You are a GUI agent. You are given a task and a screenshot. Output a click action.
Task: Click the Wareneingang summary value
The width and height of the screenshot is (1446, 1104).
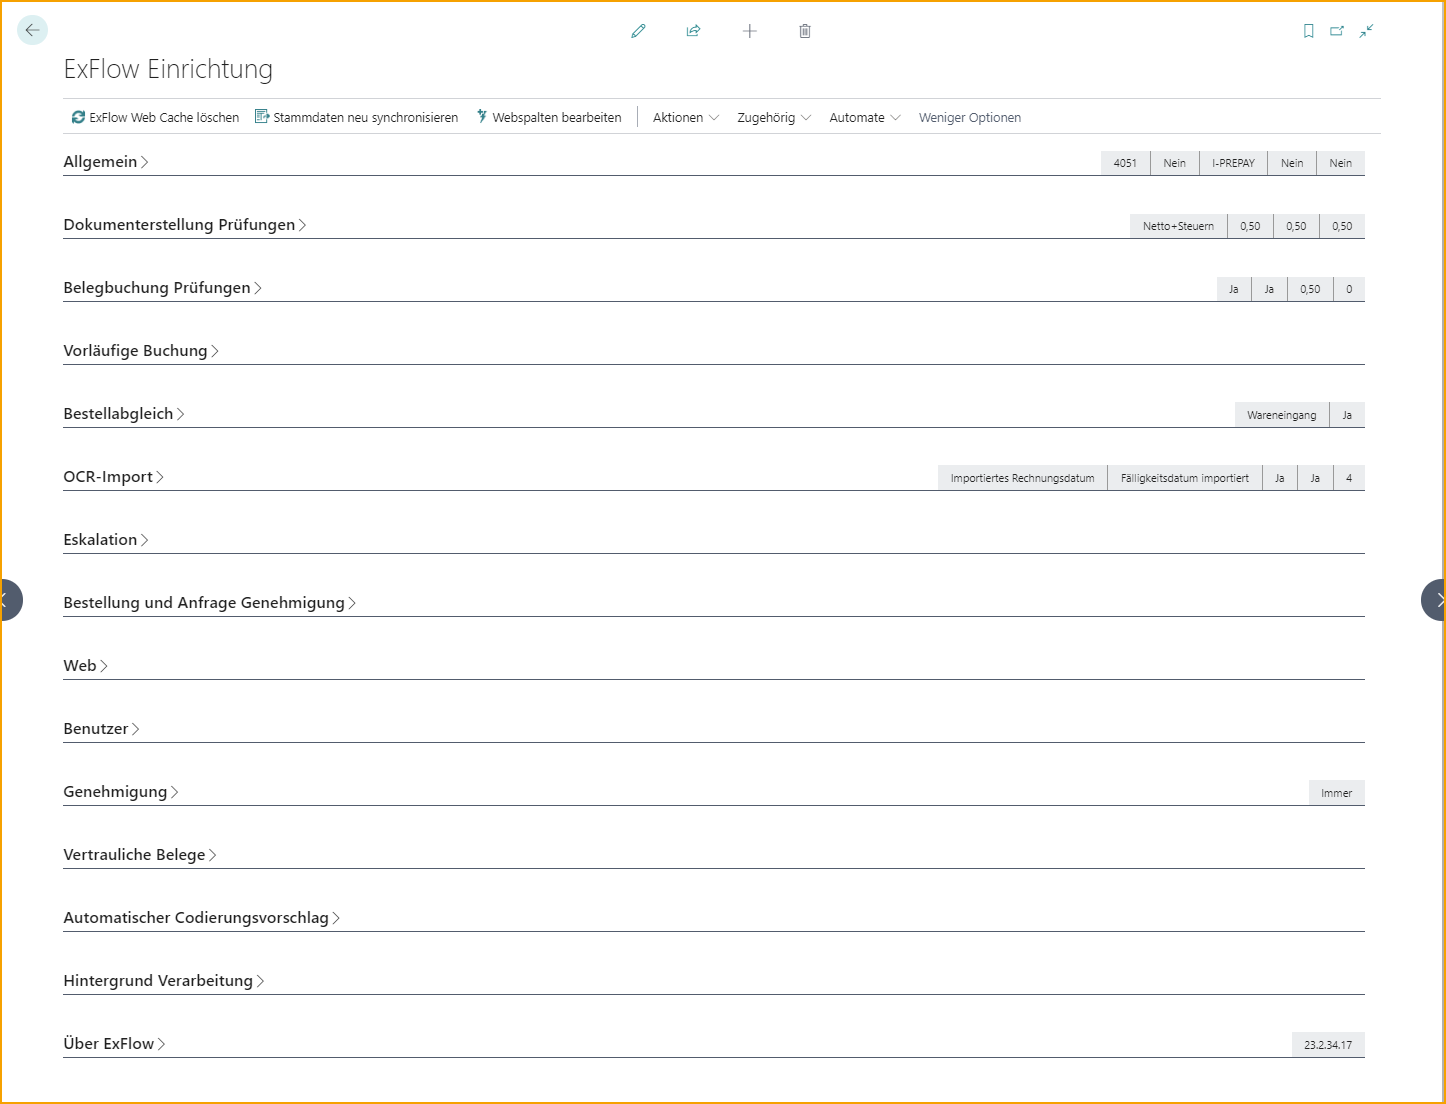click(x=1282, y=415)
